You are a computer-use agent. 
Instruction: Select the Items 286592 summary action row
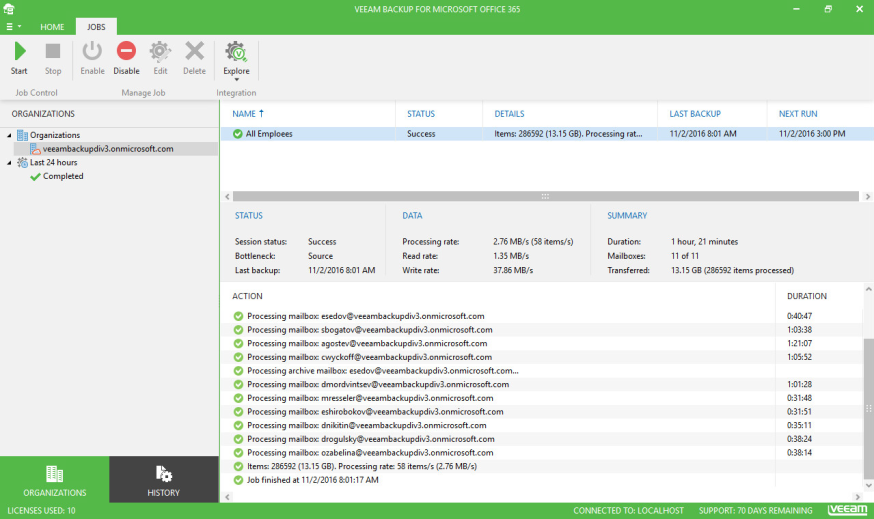541,466
